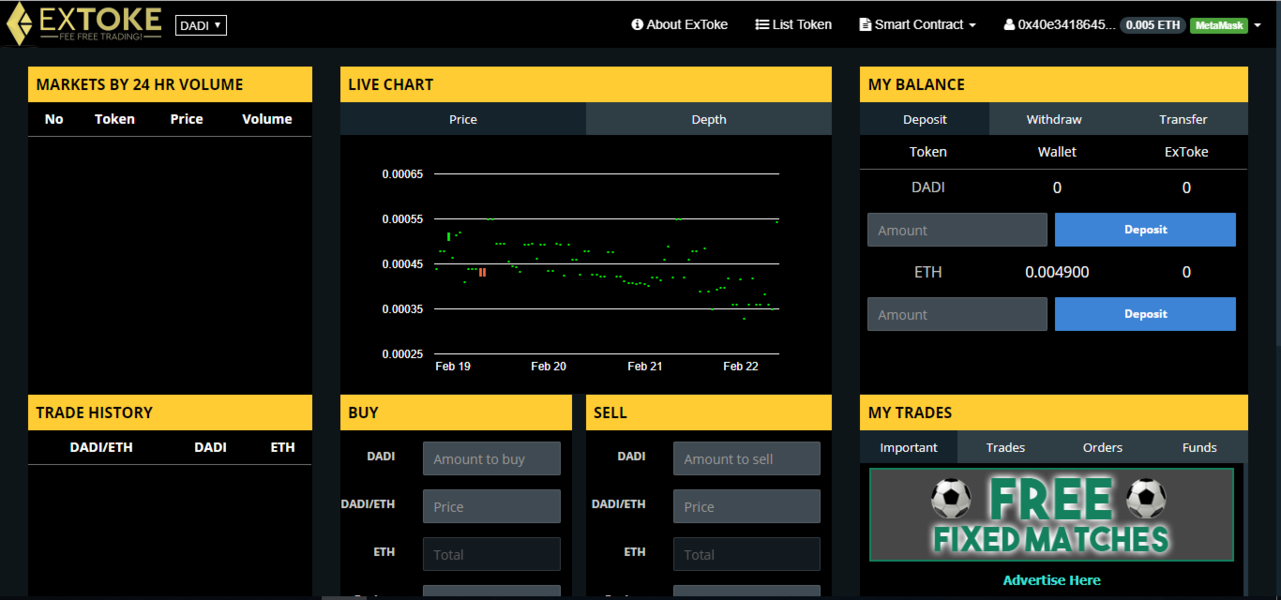The image size is (1281, 600).
Task: Click the No column header in Markets
Action: coord(54,119)
